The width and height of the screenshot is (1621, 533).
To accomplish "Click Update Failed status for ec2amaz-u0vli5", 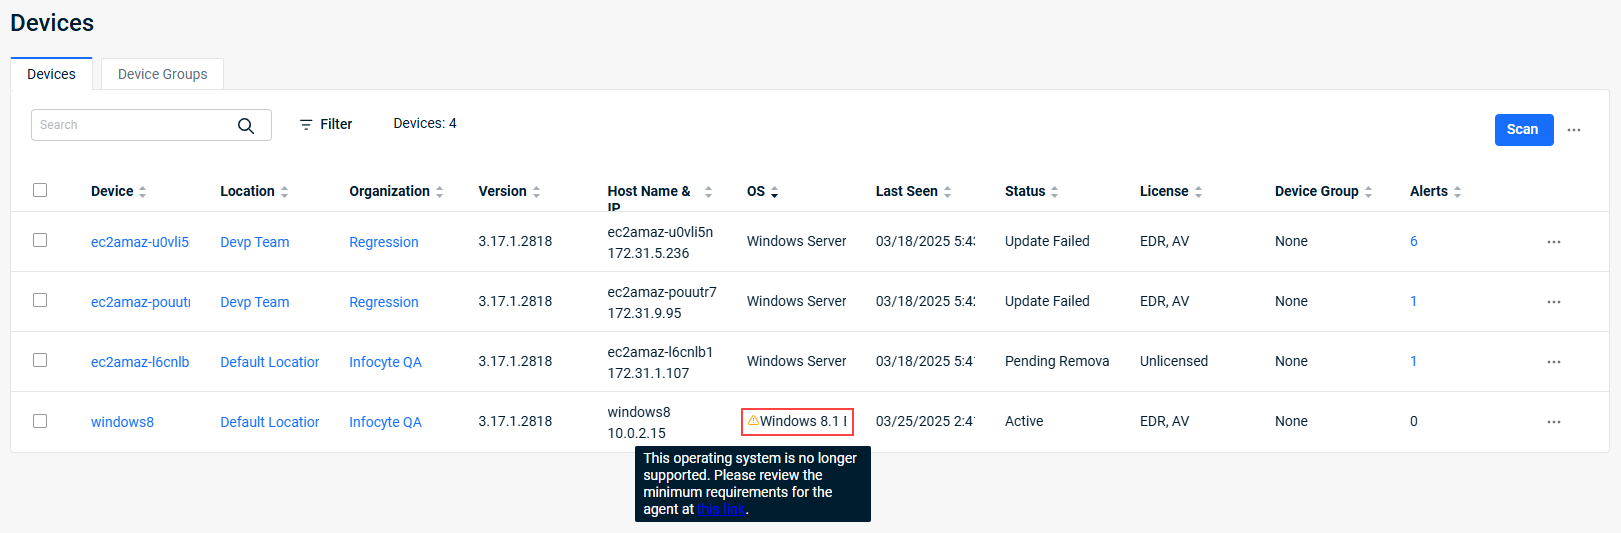I will 1047,241.
